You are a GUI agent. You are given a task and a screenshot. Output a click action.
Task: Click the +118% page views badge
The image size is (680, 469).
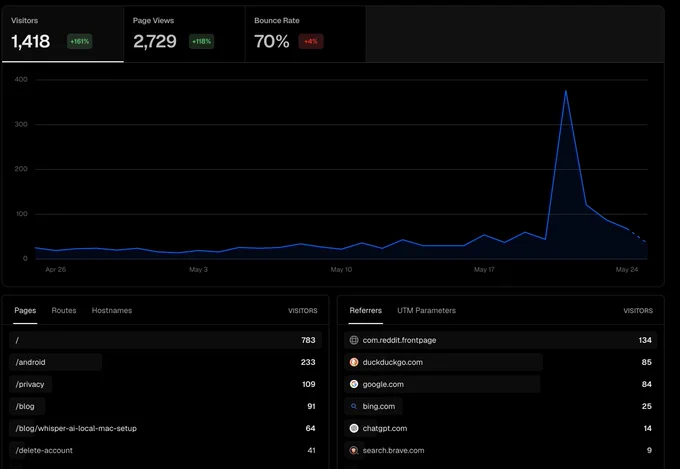tap(202, 42)
